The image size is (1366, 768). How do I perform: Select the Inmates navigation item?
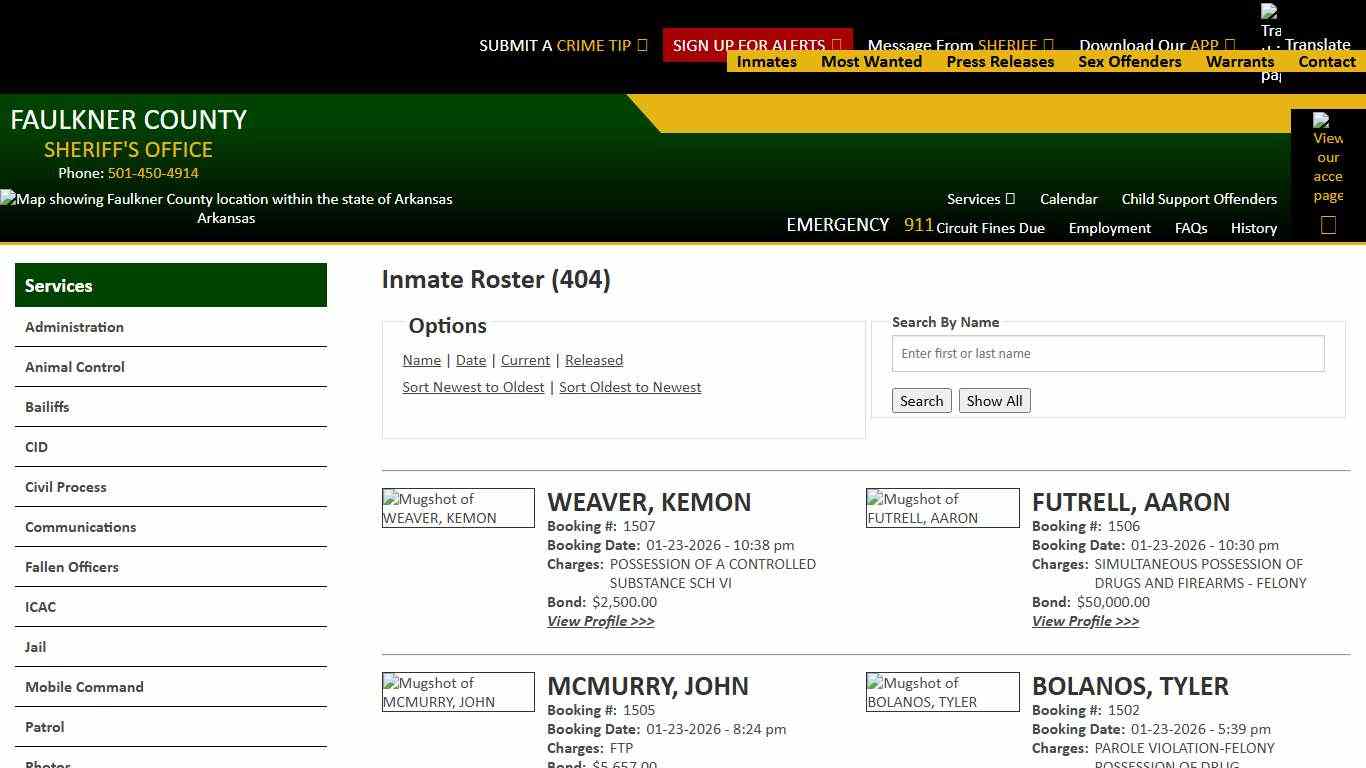[x=767, y=61]
